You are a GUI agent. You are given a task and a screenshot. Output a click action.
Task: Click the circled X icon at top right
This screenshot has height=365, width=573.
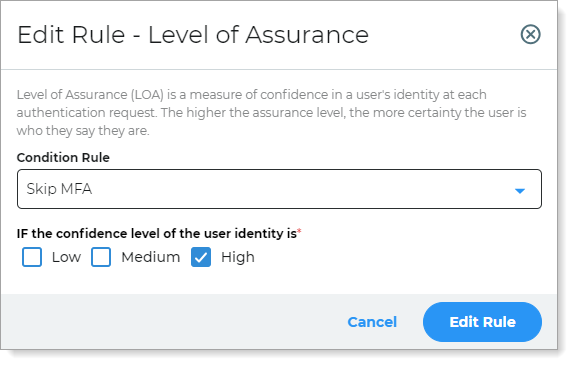click(x=530, y=34)
